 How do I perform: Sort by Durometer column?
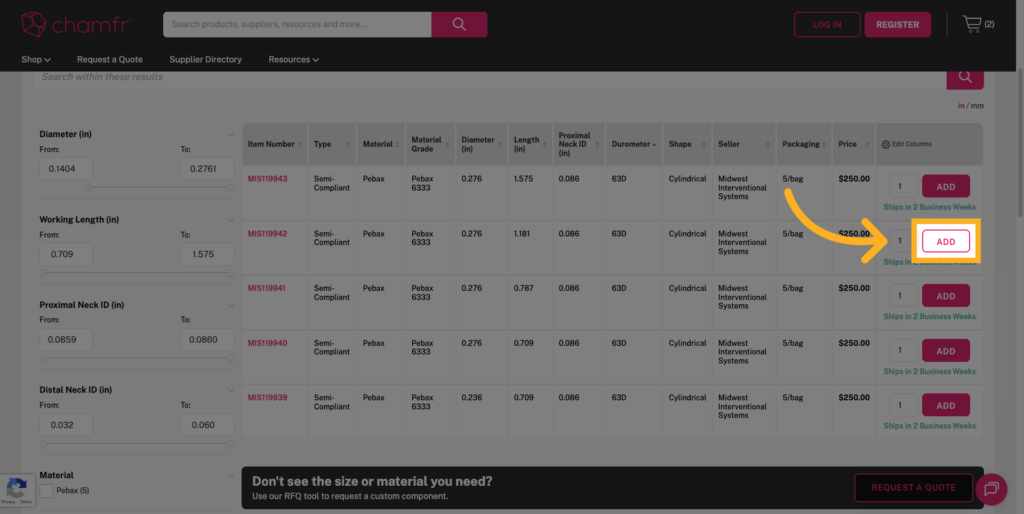[633, 144]
